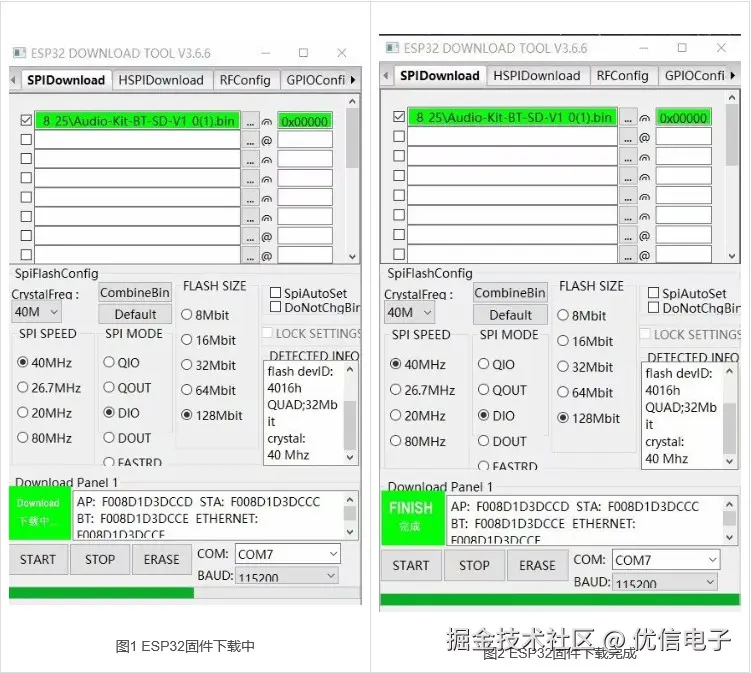Viewport: 751px width, 673px height.
Task: Click green Download status indicator, left window
Action: (x=40, y=513)
